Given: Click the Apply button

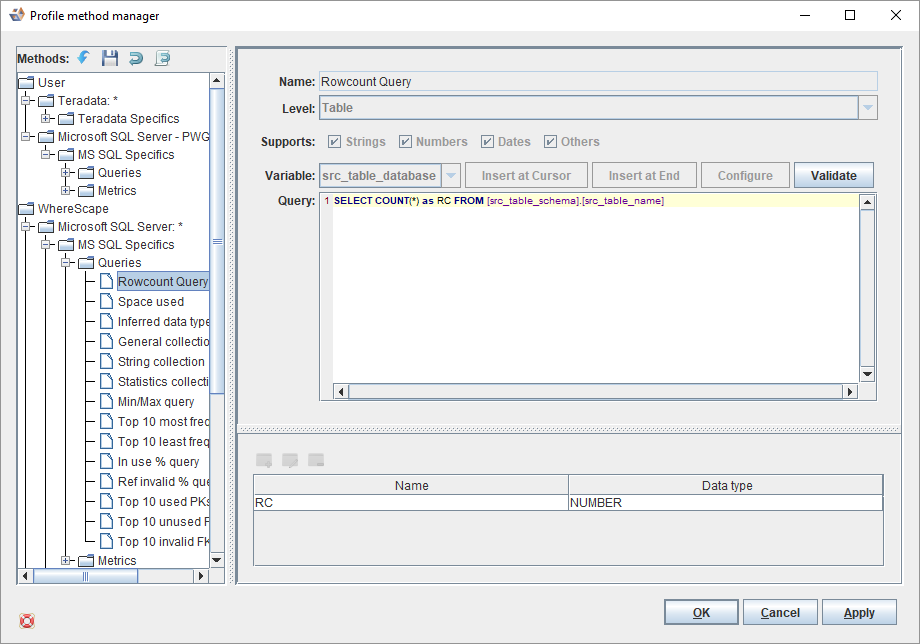Looking at the screenshot, I should point(859,612).
